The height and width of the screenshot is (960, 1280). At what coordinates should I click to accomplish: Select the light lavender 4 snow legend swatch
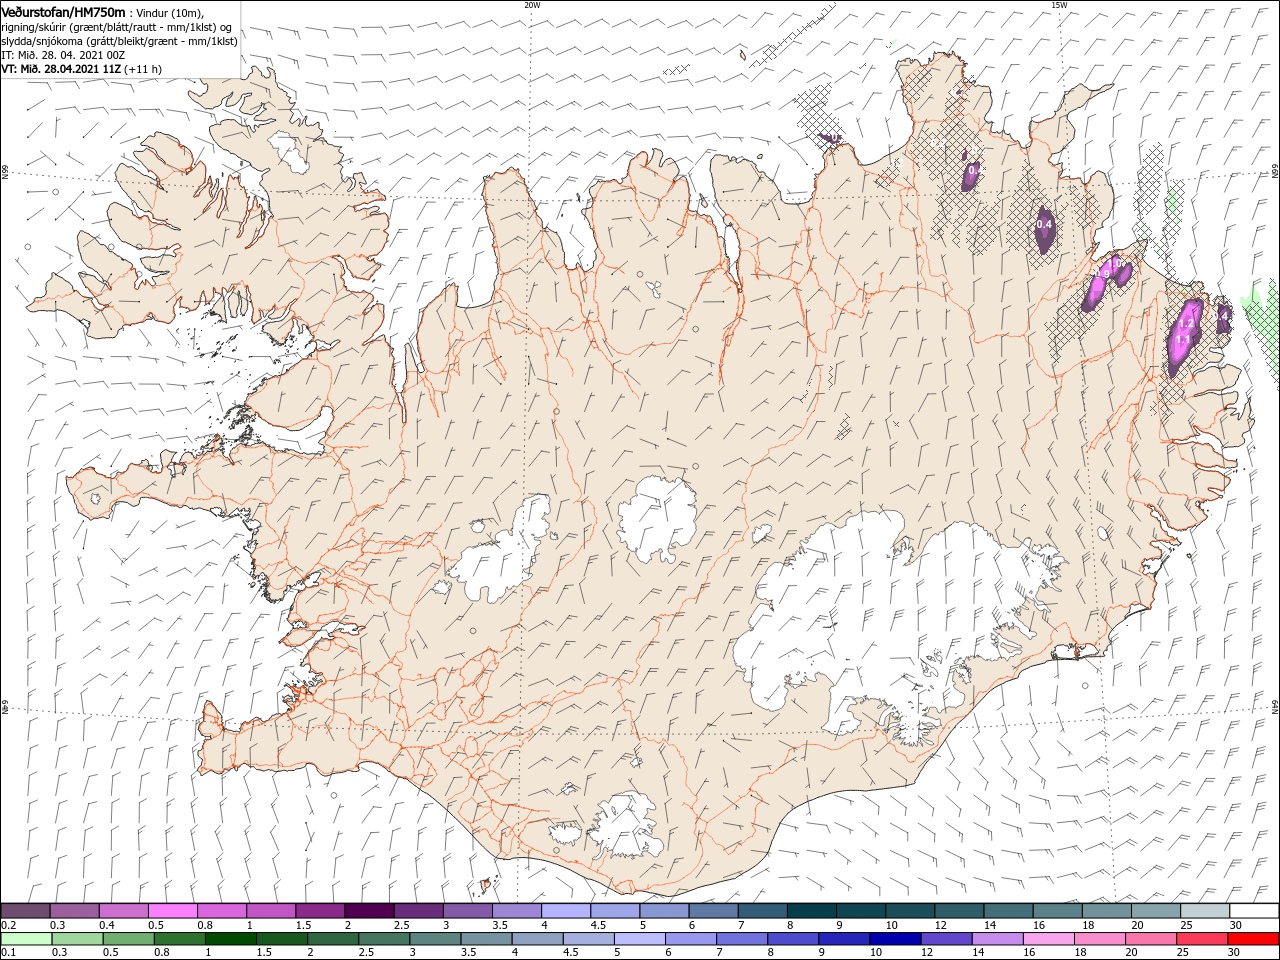565,911
